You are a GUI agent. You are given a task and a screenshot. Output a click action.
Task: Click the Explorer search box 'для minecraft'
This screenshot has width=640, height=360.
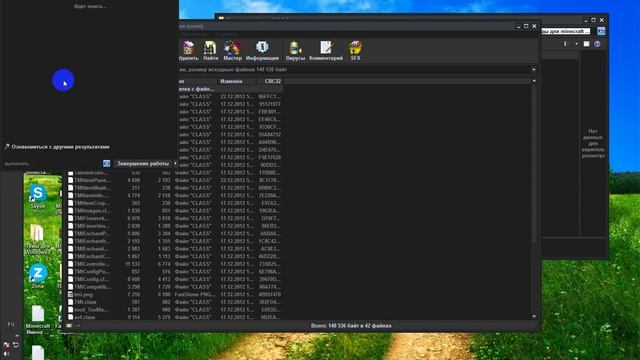565,31
